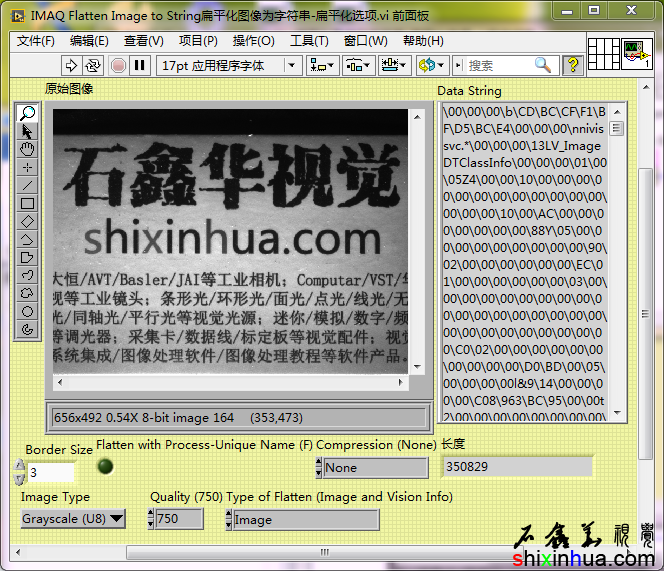Toggle the Flatten with Process-Unique Name LED
The height and width of the screenshot is (571, 664).
105,466
